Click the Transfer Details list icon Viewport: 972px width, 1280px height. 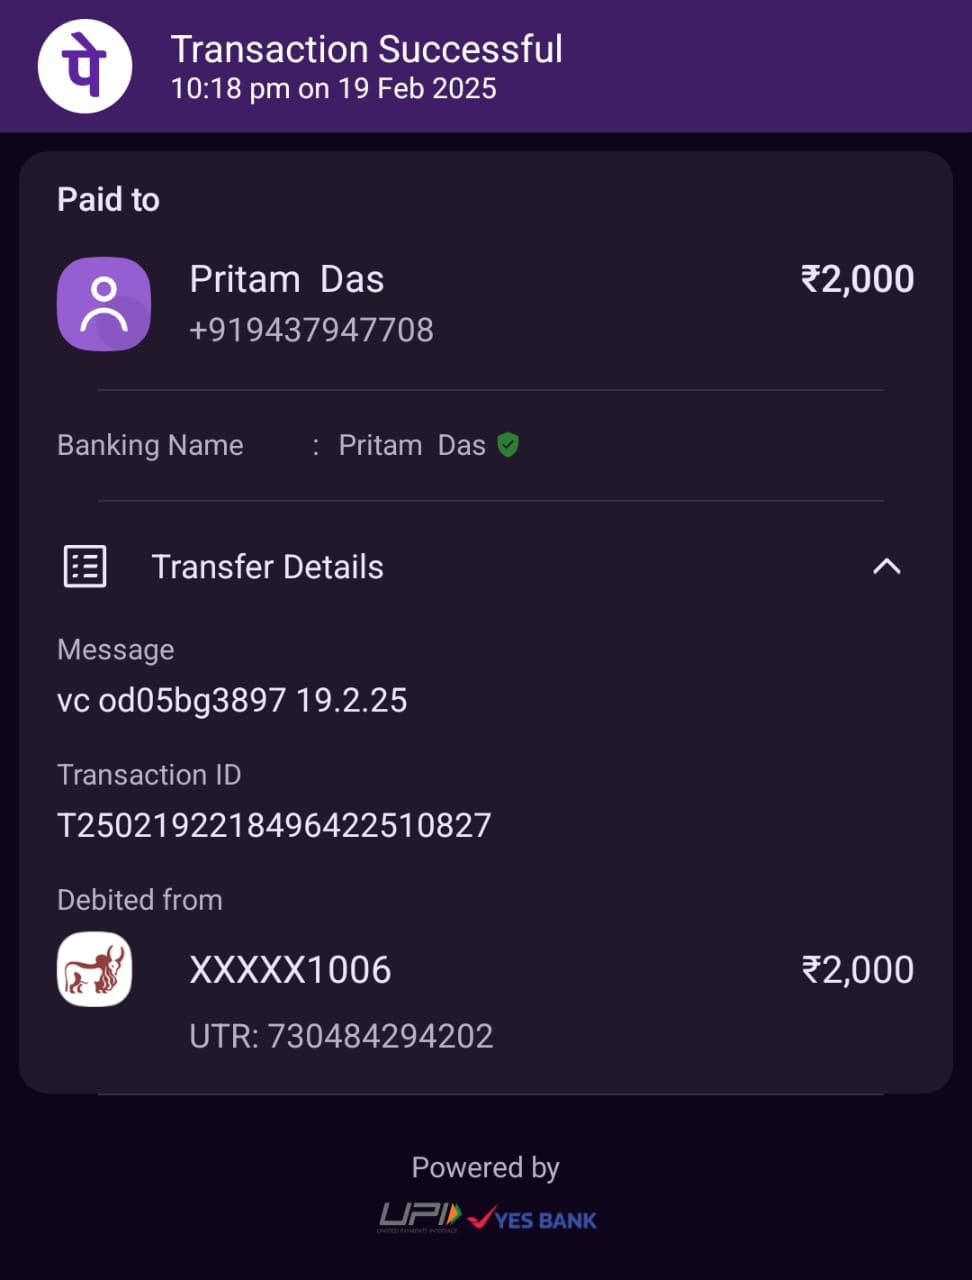[85, 567]
